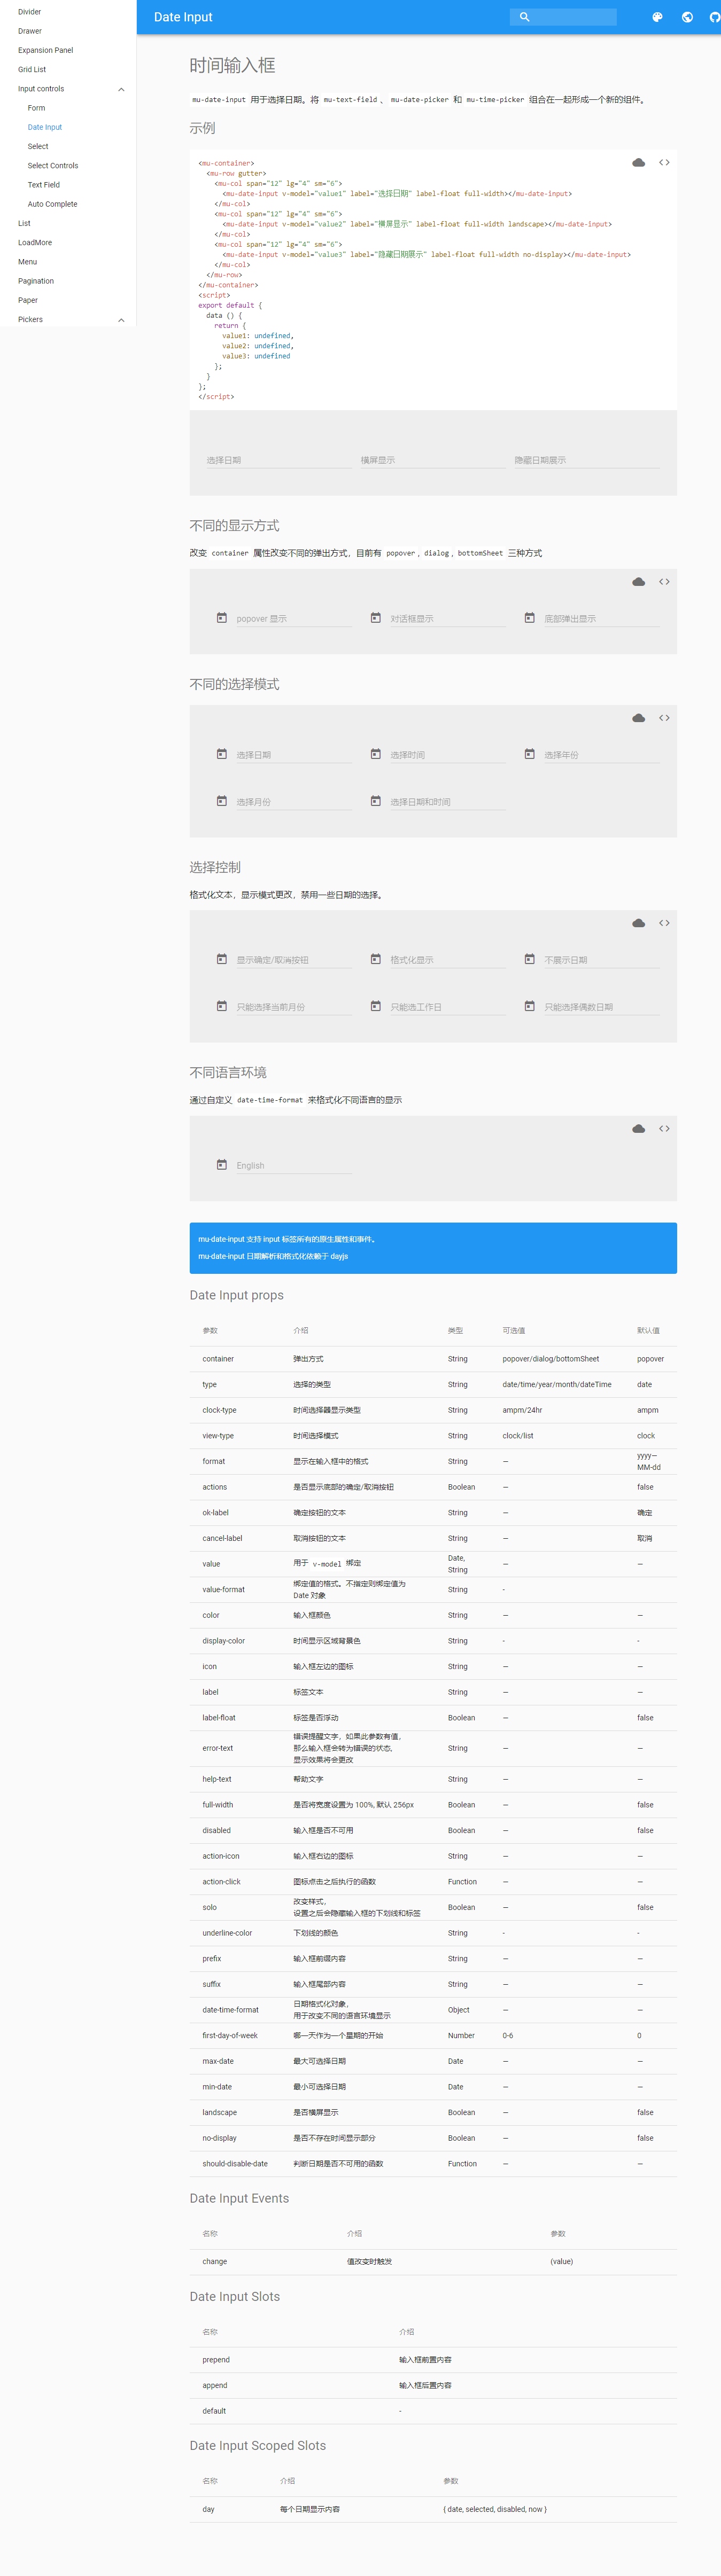Go to Pagination in the sidebar
Viewport: 721px width, 2576px height.
click(x=36, y=281)
